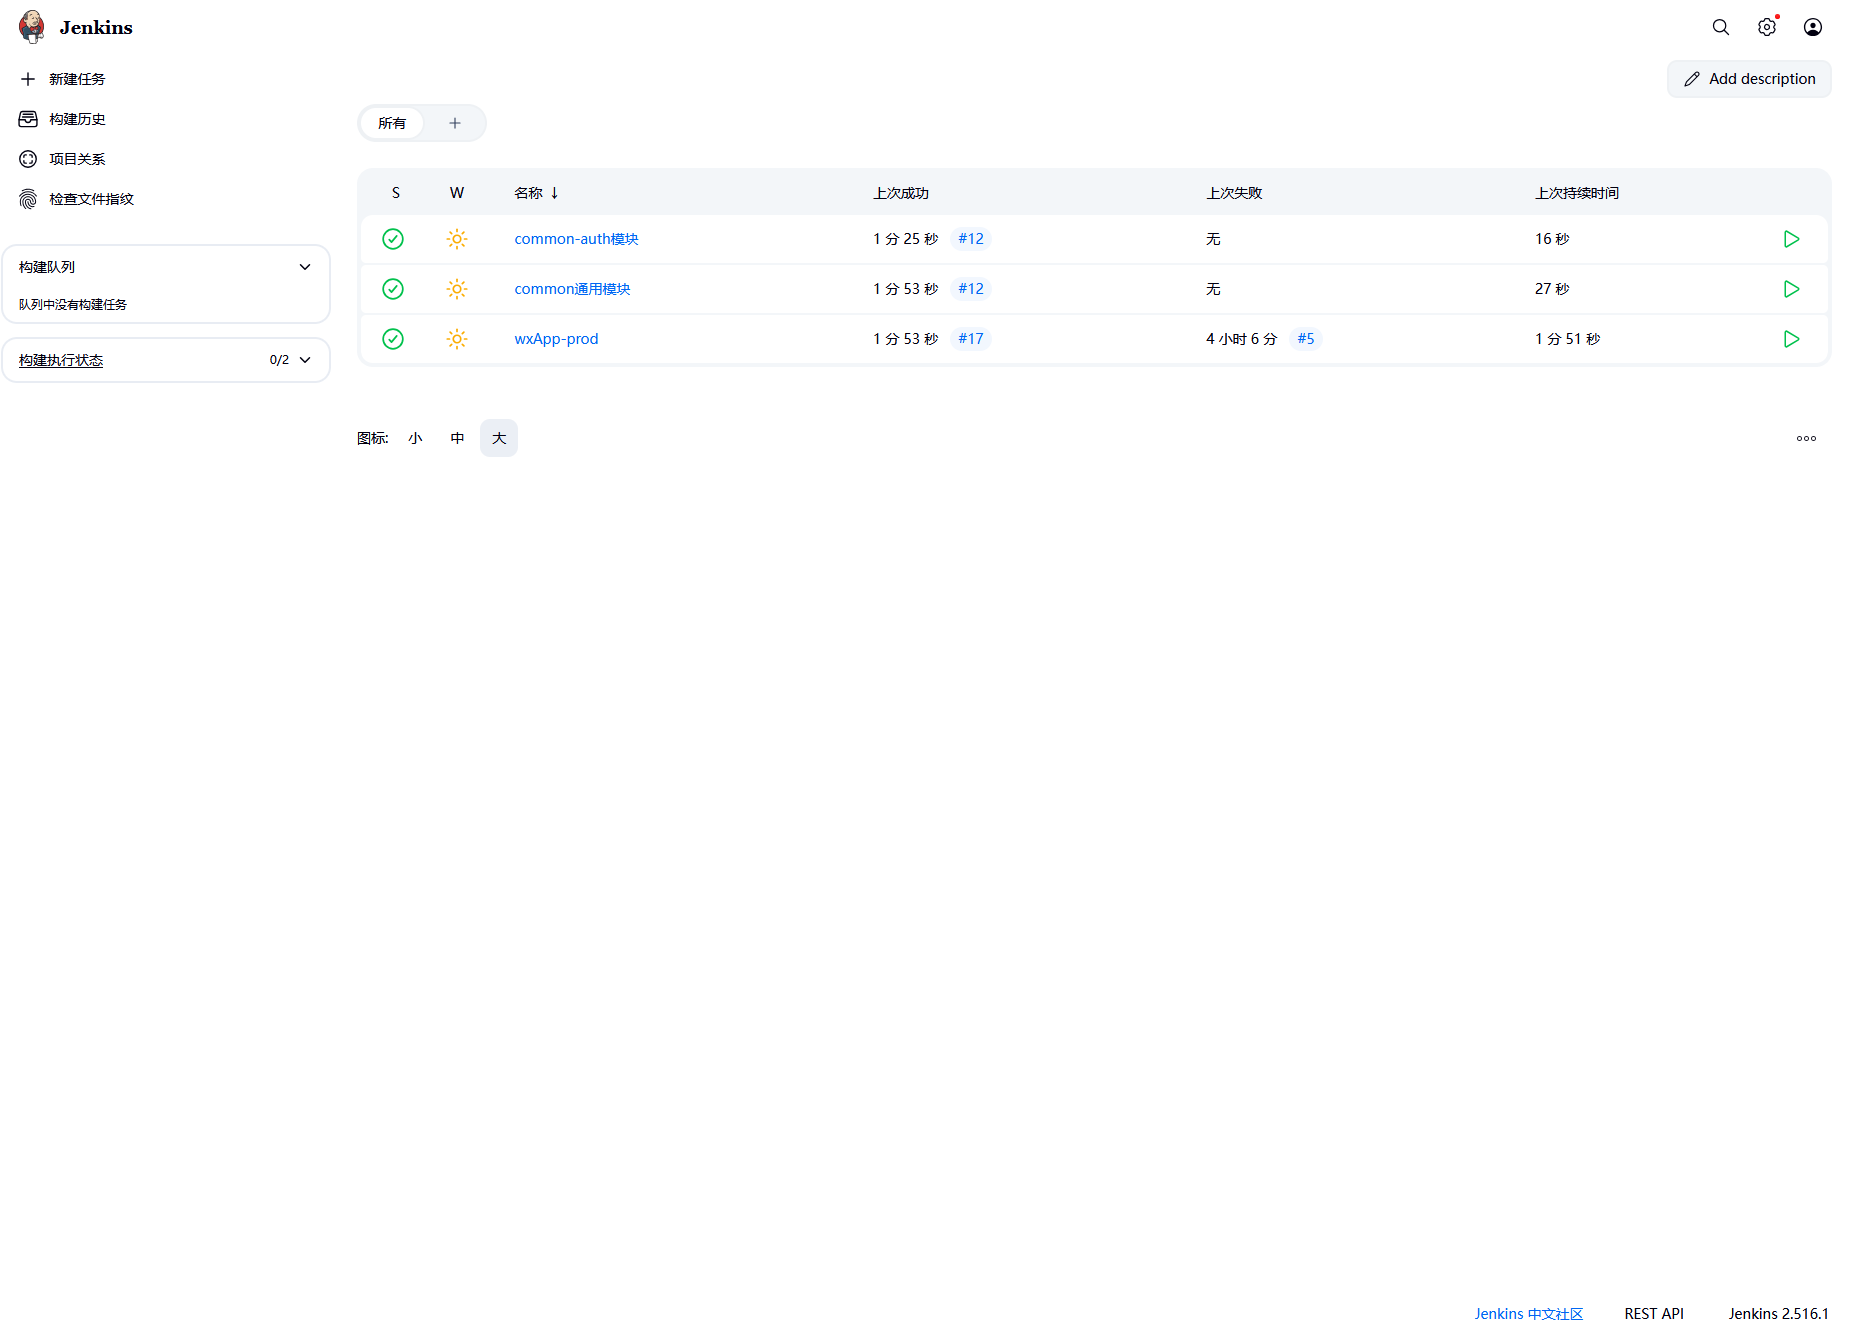Open the common通用模块 job link
Image resolution: width=1852 pixels, height=1341 pixels.
(572, 289)
